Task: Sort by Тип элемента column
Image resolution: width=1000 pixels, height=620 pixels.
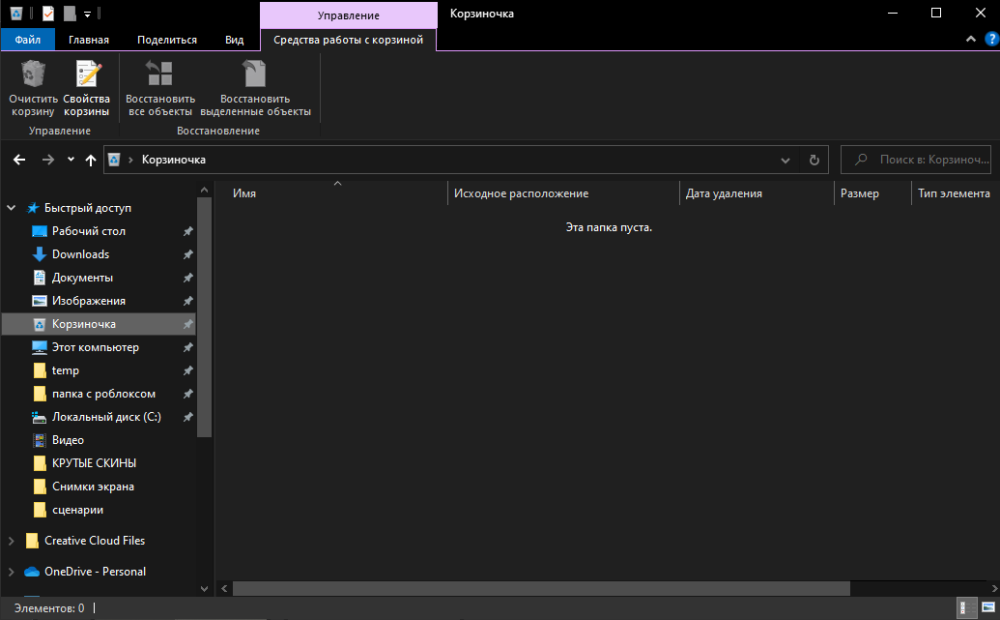Action: 955,193
